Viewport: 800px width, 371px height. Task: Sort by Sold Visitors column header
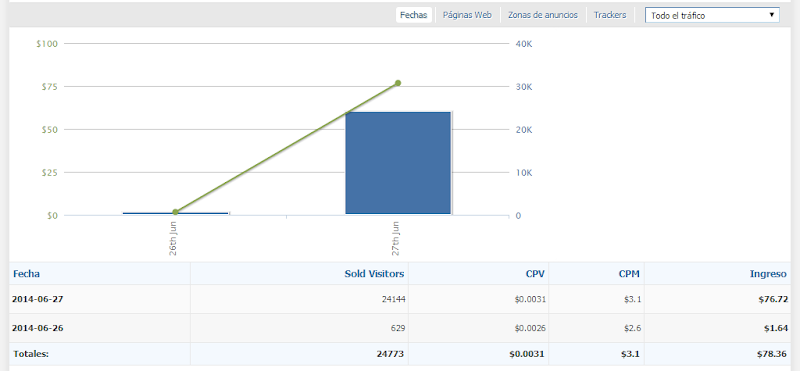(x=374, y=274)
